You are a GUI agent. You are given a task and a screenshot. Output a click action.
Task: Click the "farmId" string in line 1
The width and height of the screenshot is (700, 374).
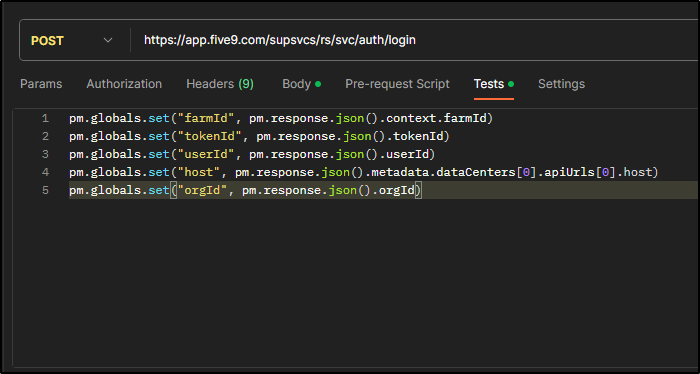click(x=206, y=119)
